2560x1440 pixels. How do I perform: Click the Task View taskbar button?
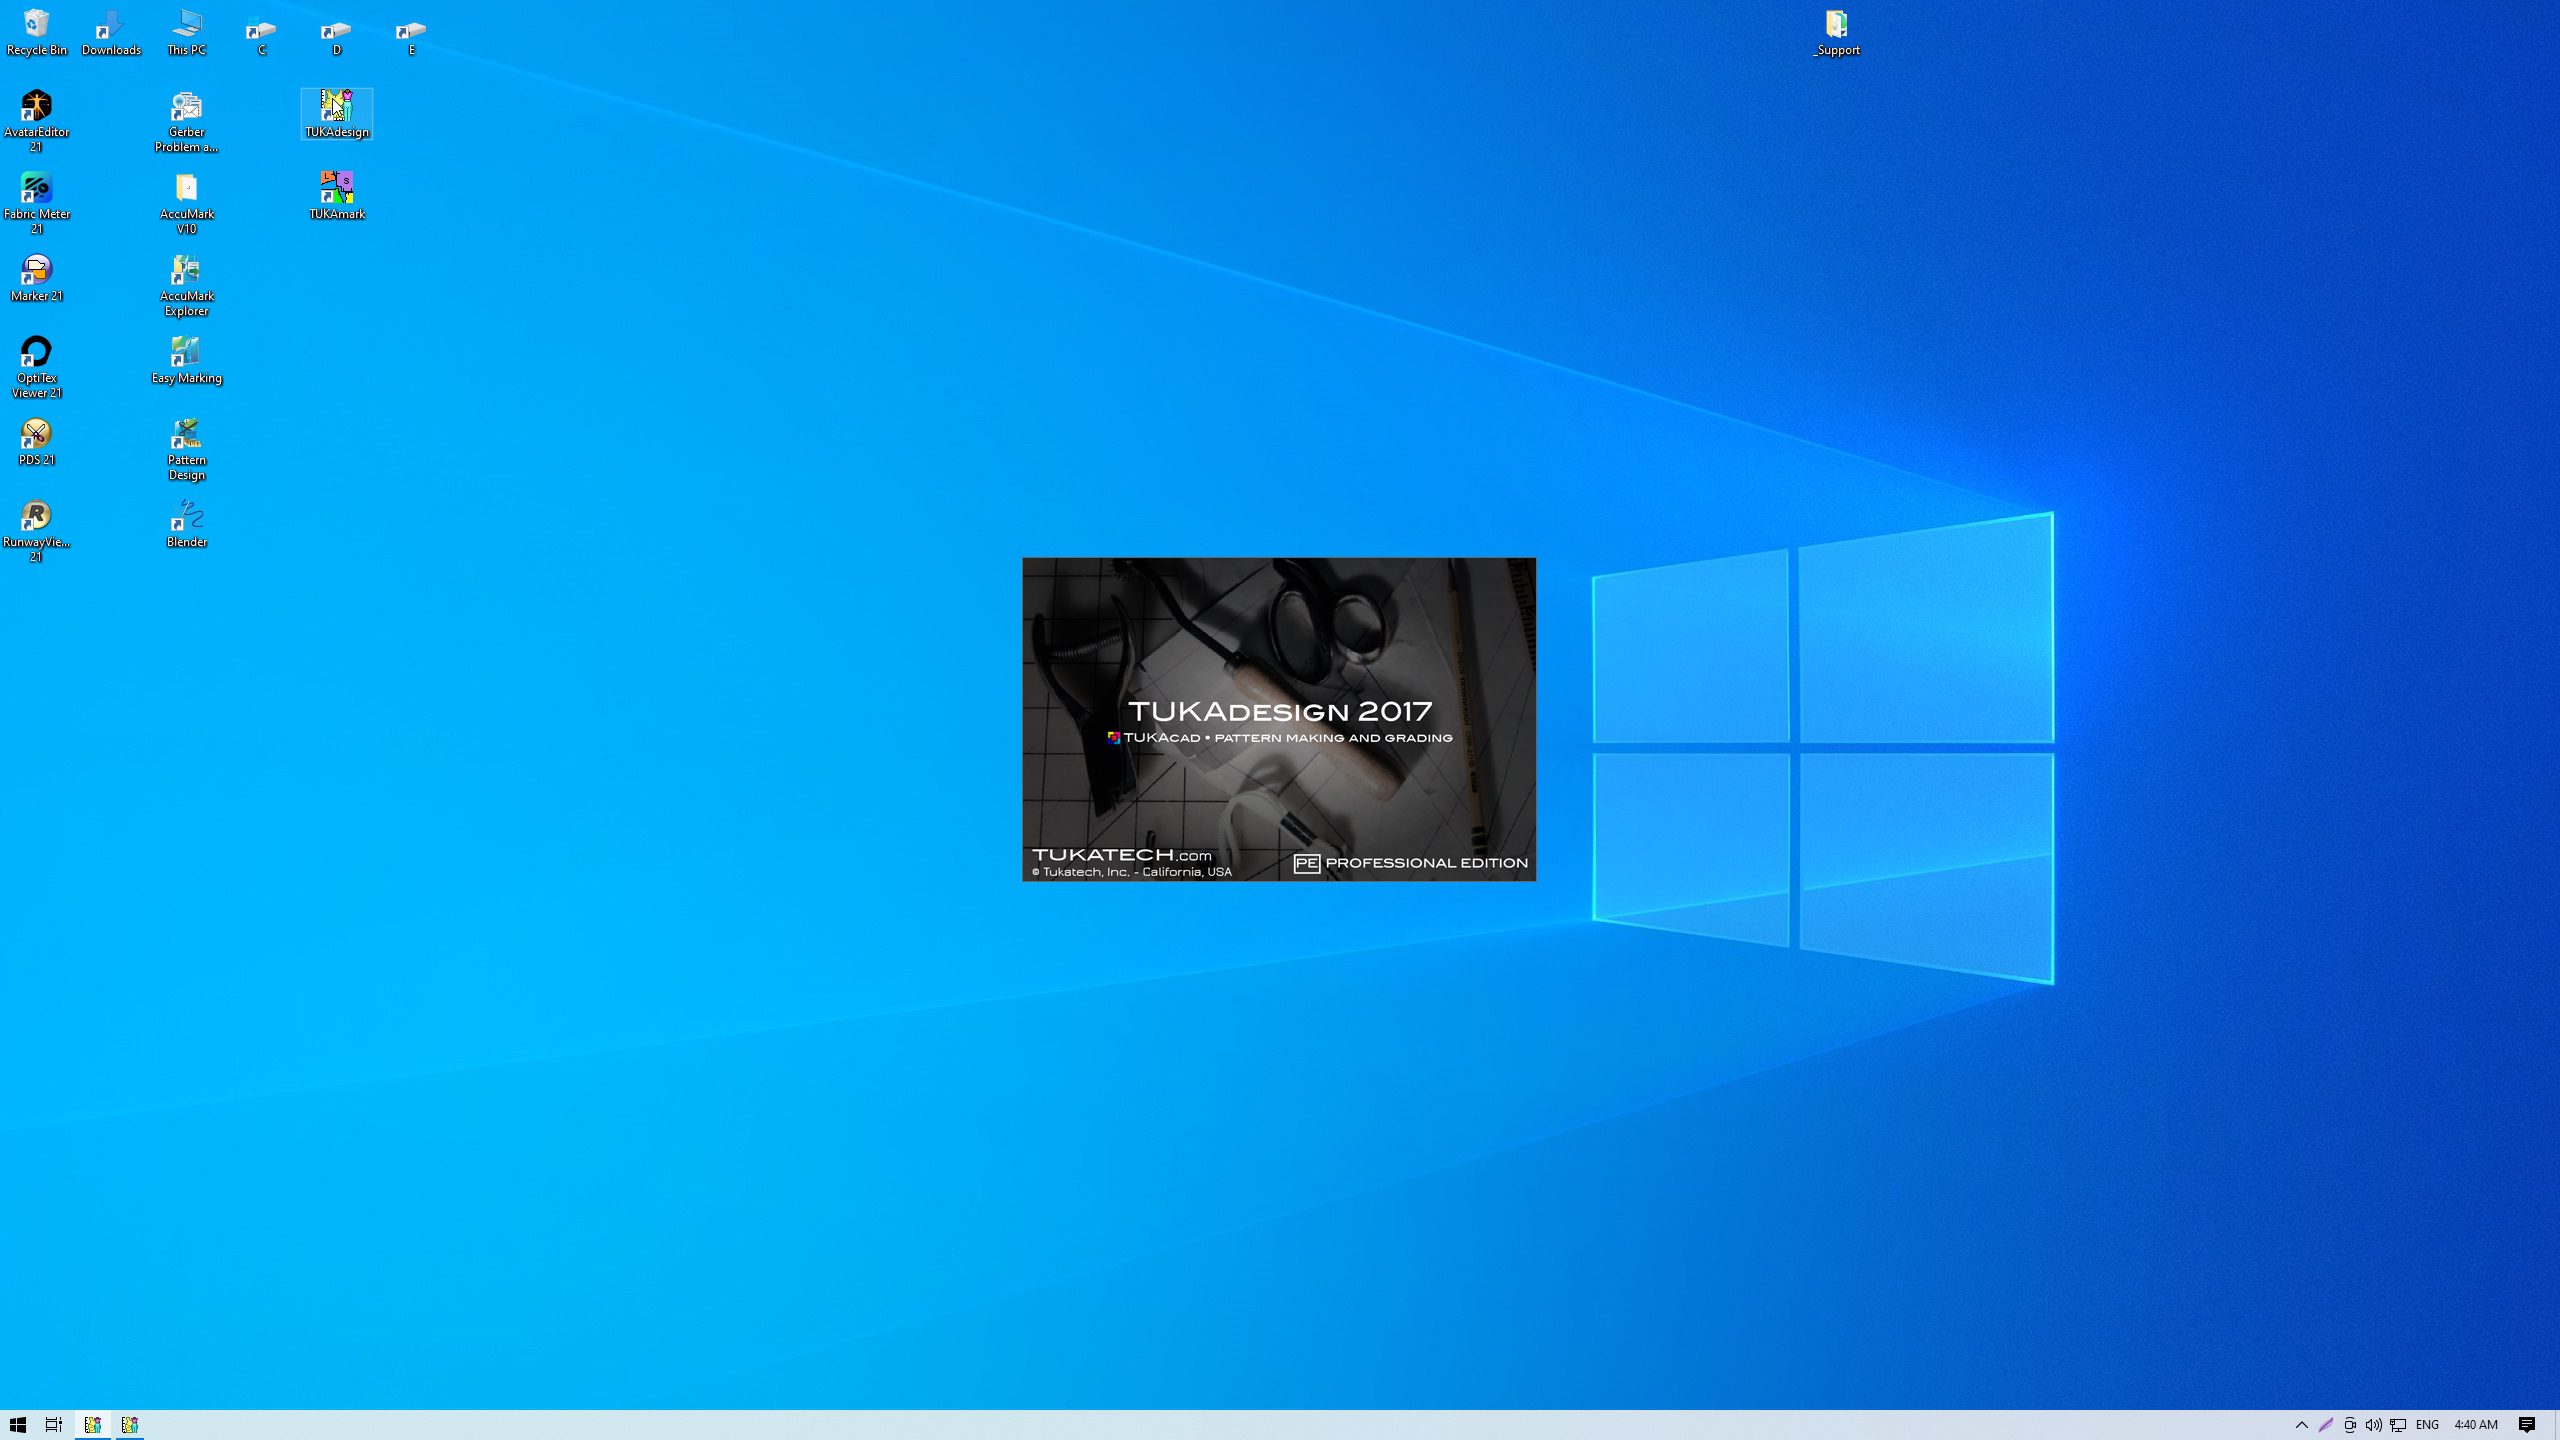[x=54, y=1424]
